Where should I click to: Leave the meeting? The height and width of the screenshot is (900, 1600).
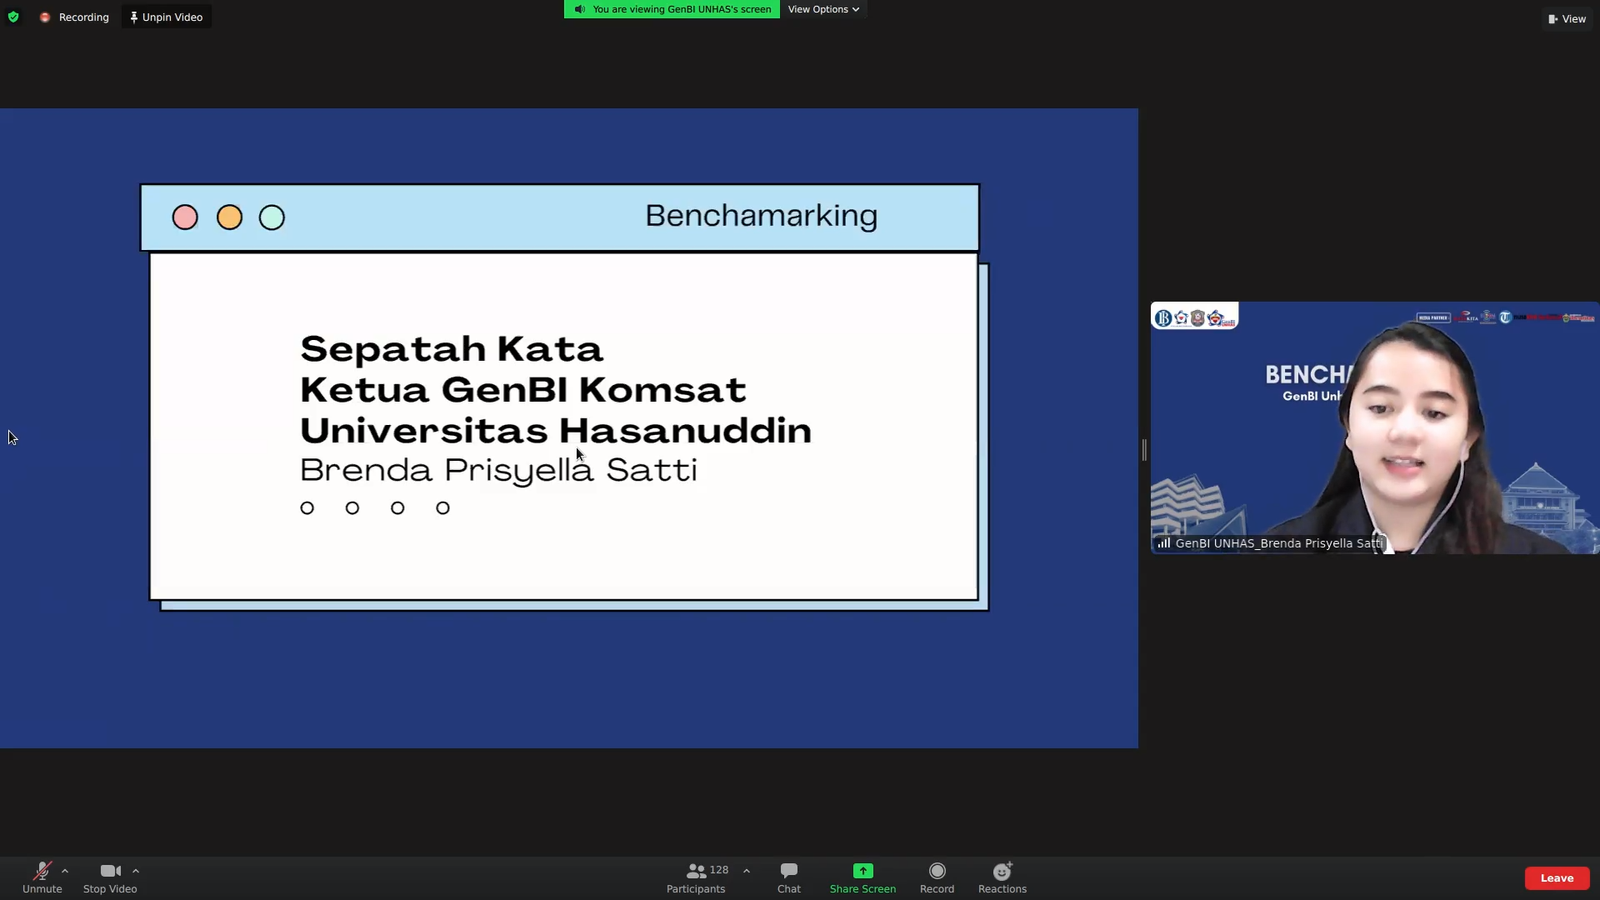pos(1556,877)
